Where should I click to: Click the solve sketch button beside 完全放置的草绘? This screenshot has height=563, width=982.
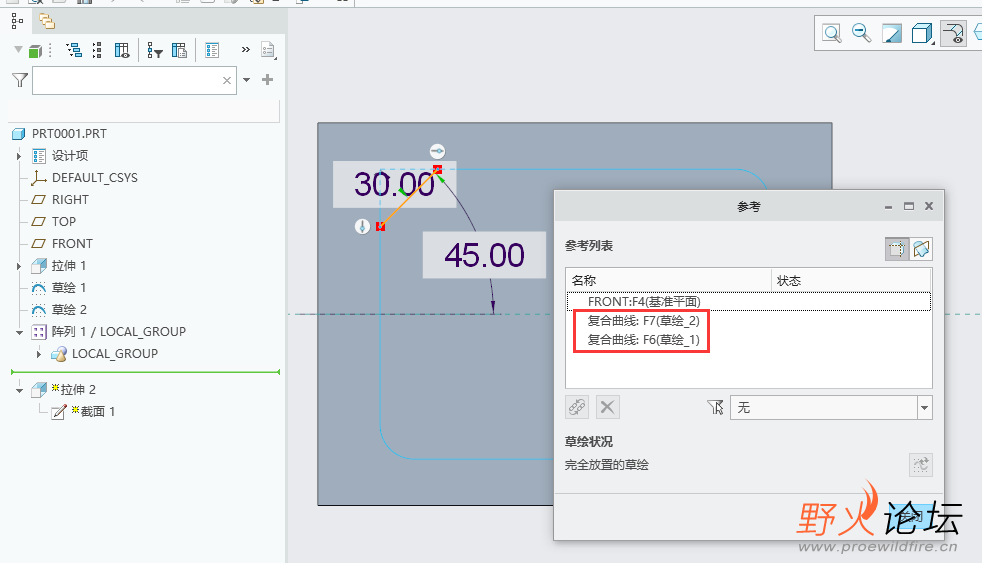pos(921,465)
